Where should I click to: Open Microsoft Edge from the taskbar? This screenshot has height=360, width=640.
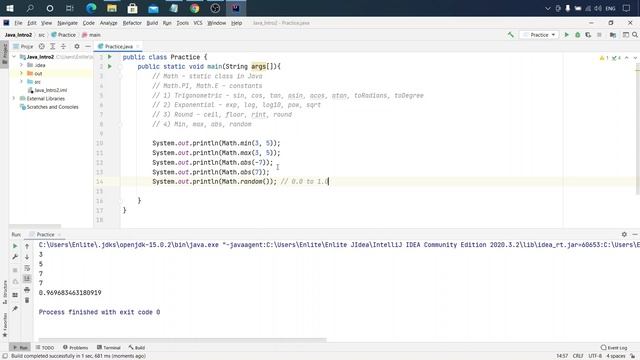click(91, 8)
